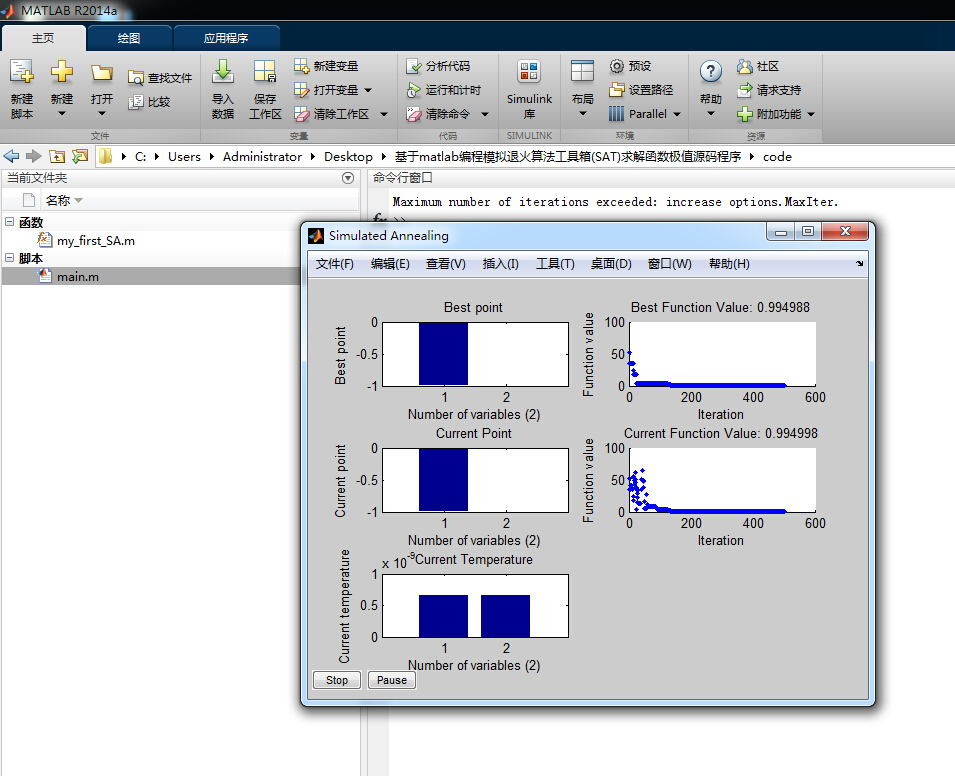The image size is (955, 776).
Task: Open the 文件(F) menu in figure window
Action: click(x=334, y=264)
